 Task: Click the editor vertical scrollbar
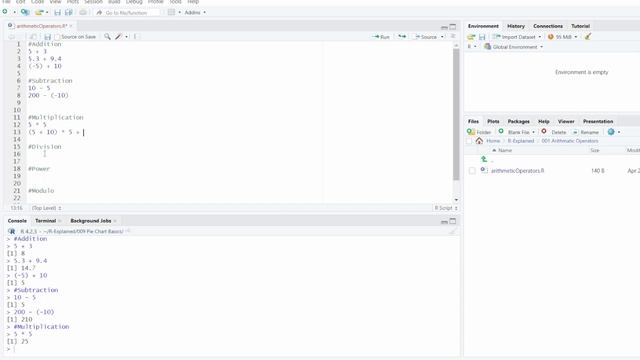point(456,114)
